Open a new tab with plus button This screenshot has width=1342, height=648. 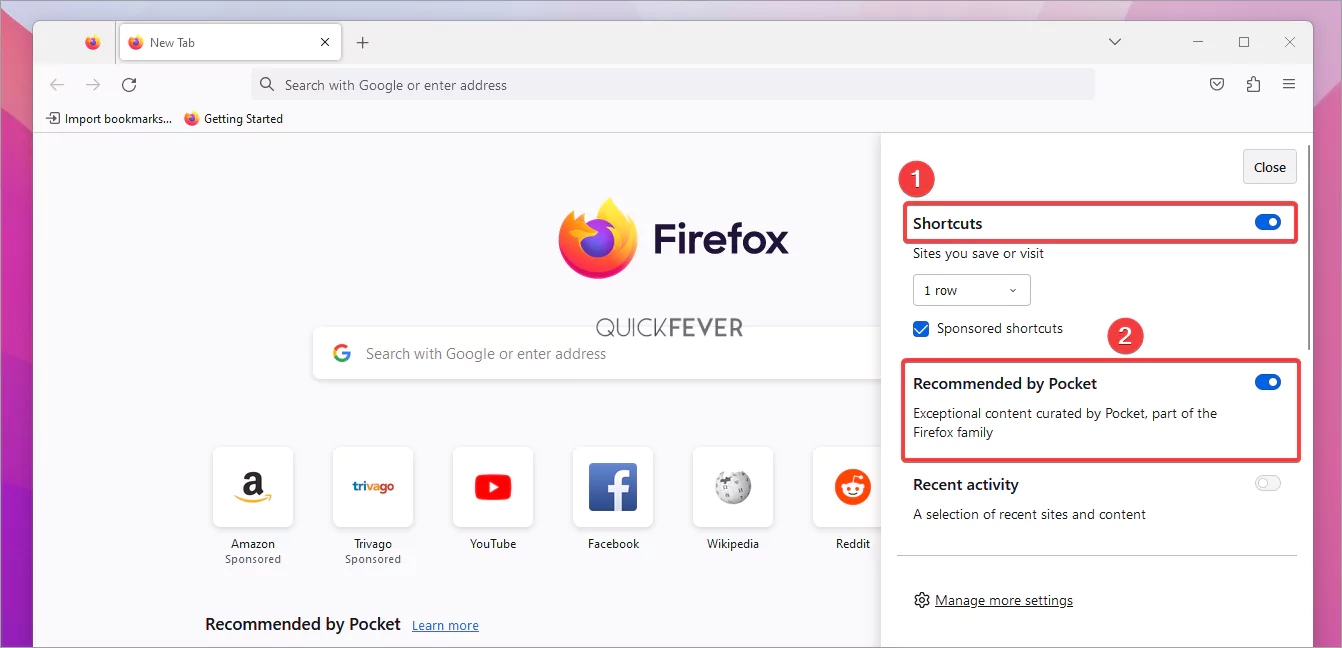pos(363,42)
